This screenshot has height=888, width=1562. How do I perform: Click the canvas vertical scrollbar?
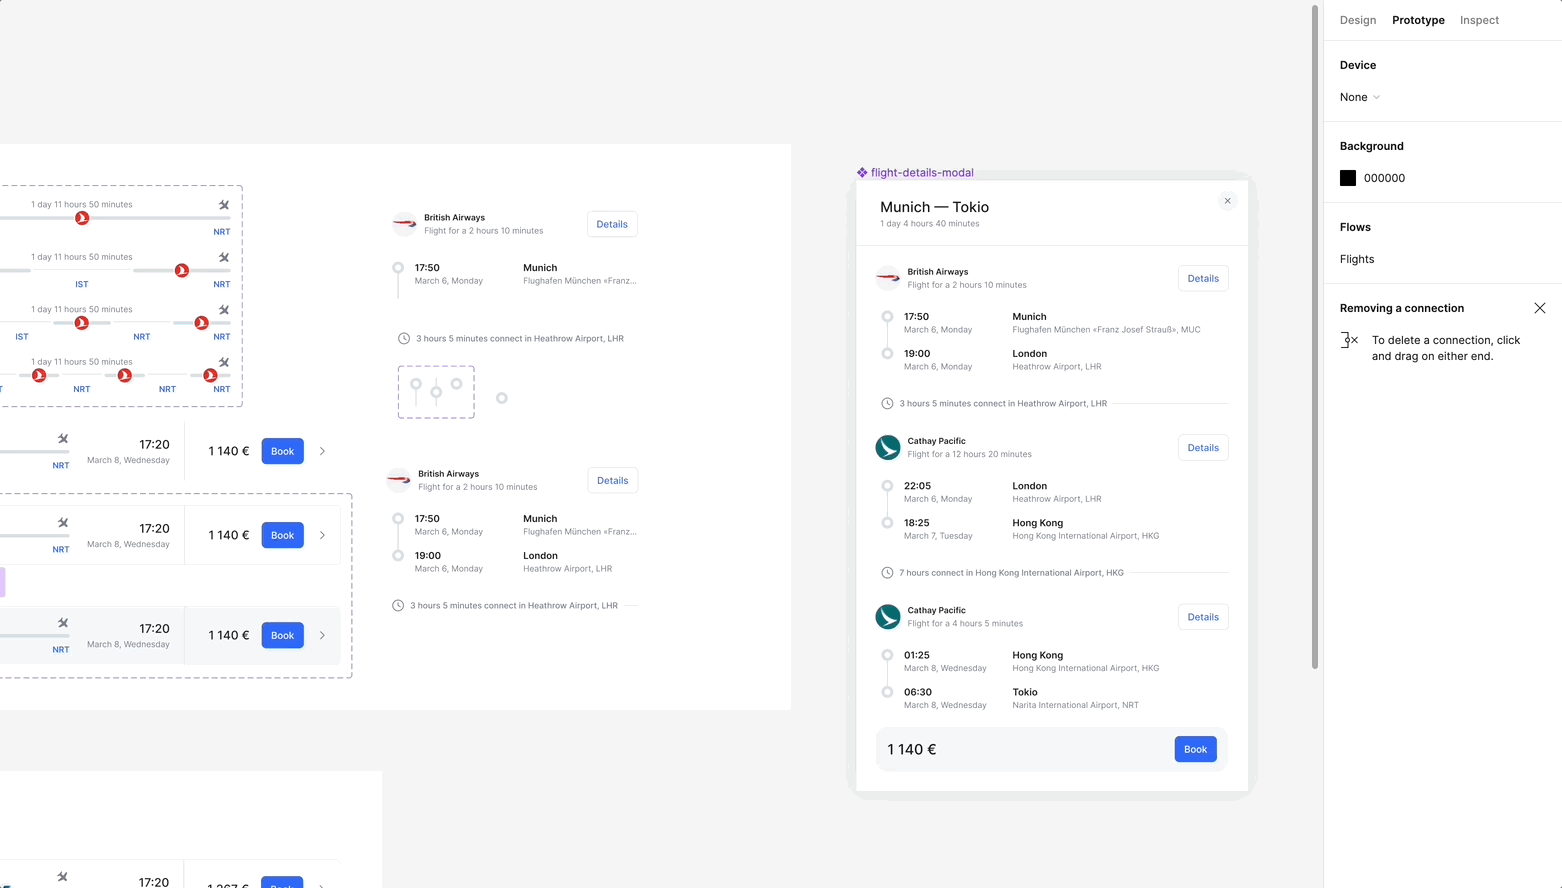pos(1315,337)
